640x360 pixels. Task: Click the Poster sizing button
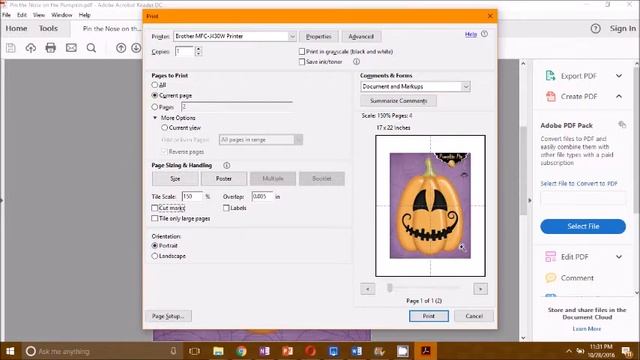(x=224, y=179)
